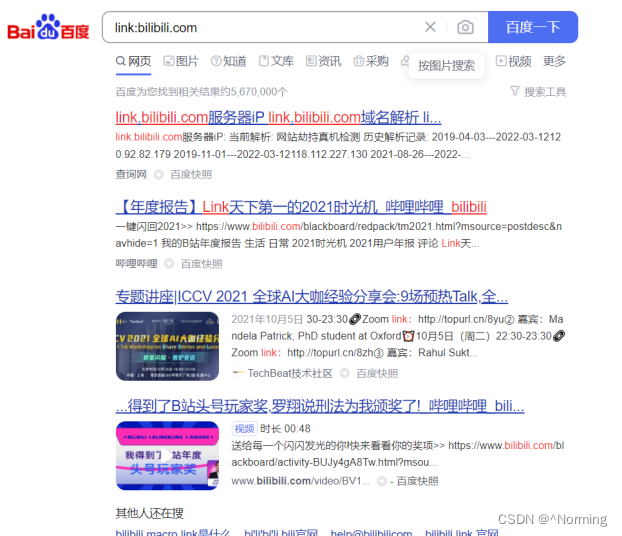The width and height of the screenshot is (622, 536).
Task: Click shield icon next to 哔哩哔哩 source
Action: [169, 263]
